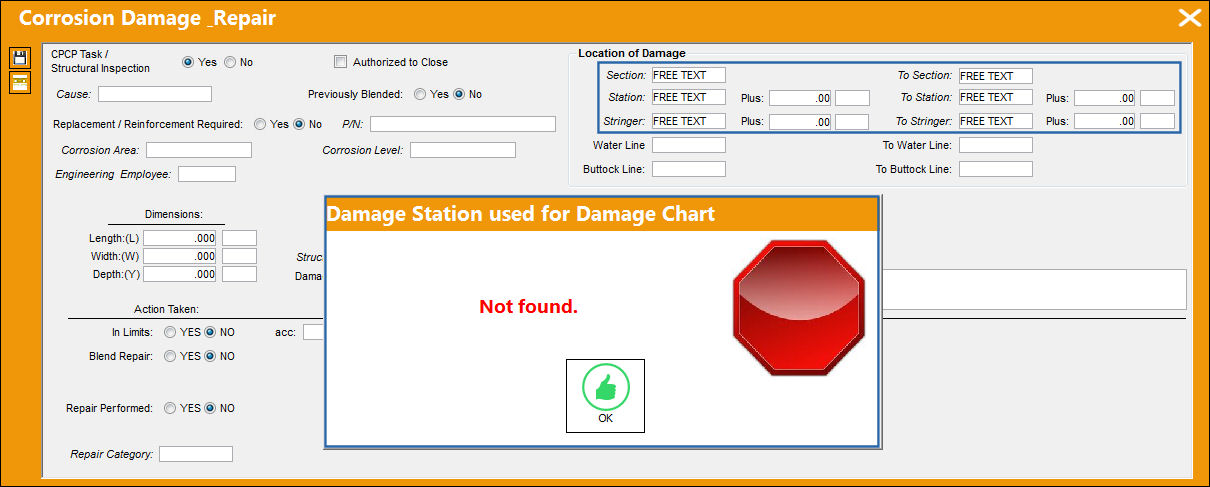The height and width of the screenshot is (487, 1210).
Task: Close the Corrosion Damage Repair window
Action: [x=1189, y=17]
